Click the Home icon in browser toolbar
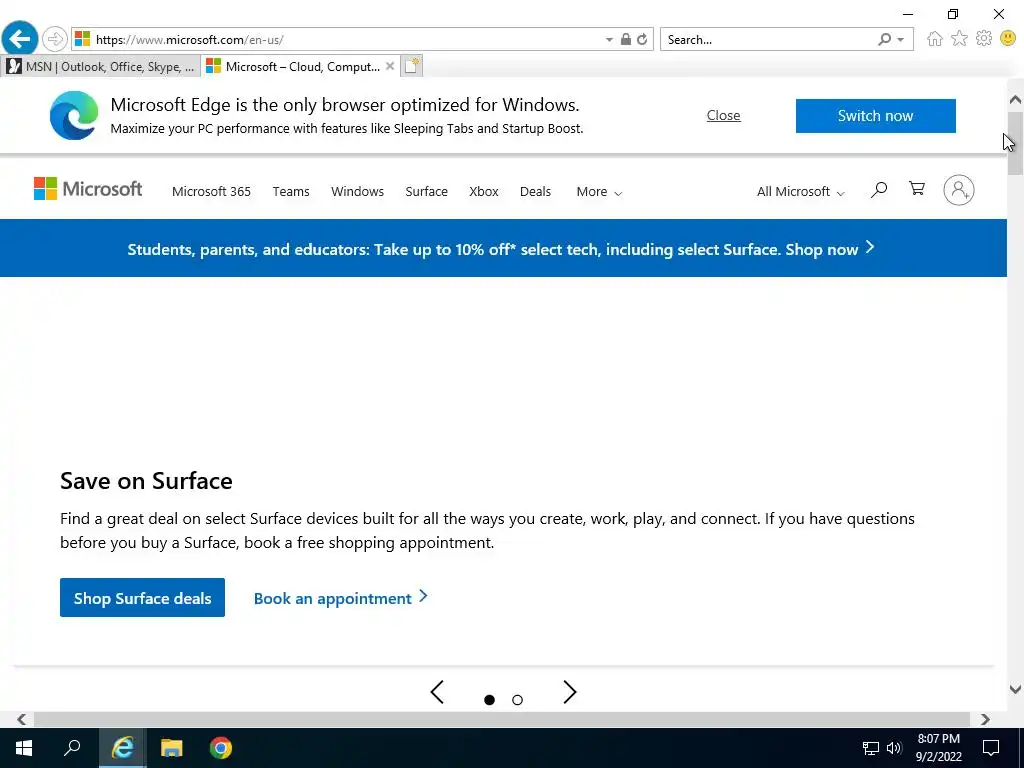The image size is (1024, 768). (x=935, y=39)
